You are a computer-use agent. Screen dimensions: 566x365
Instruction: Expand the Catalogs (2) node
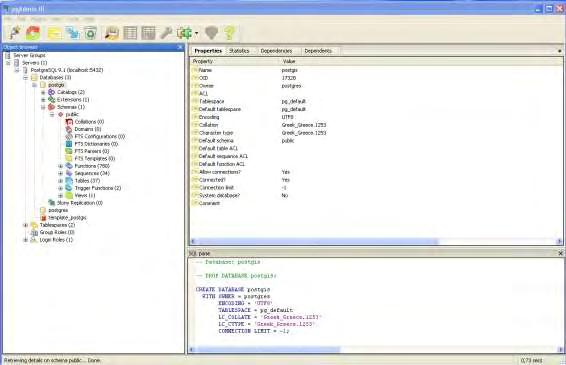pos(43,92)
